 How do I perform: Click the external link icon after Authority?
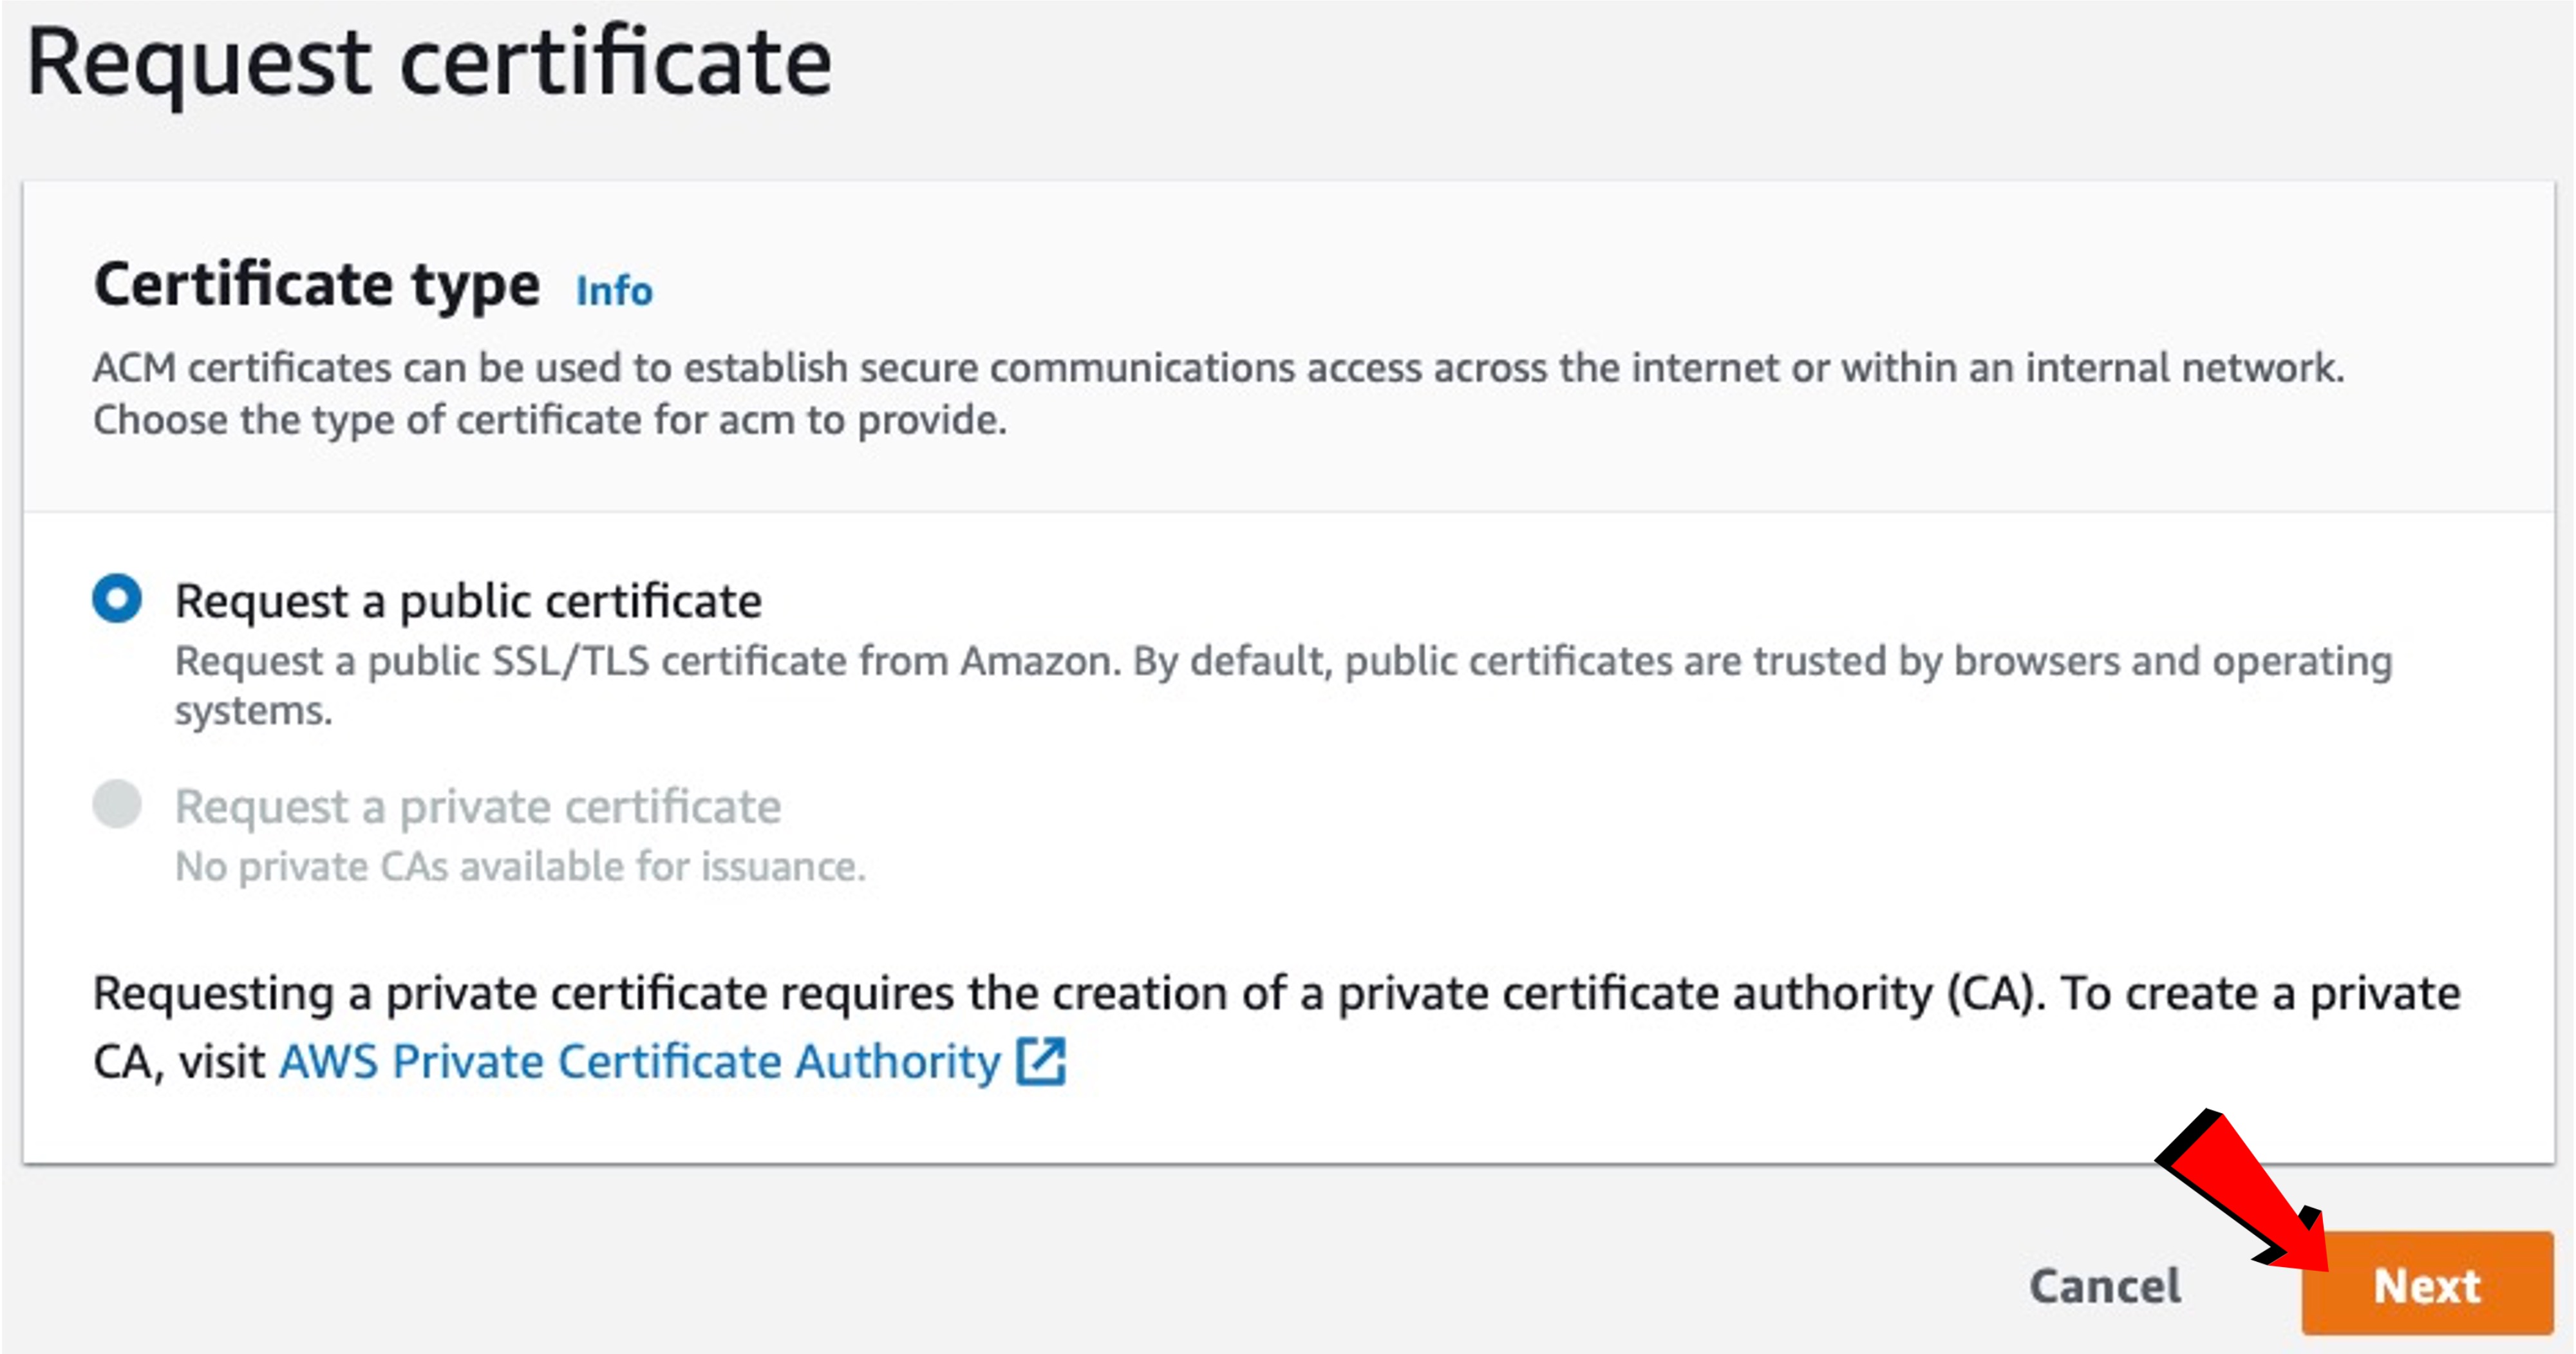click(1040, 1061)
